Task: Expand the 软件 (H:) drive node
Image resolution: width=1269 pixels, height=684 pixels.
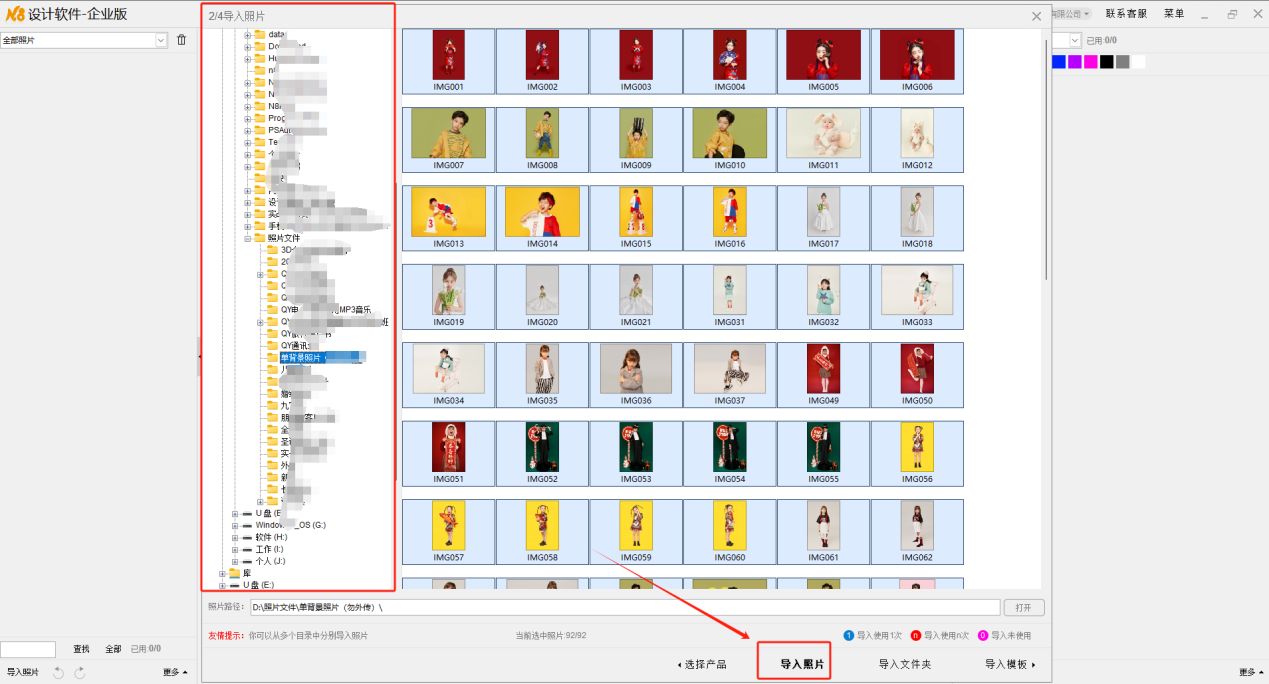Action: (235, 537)
